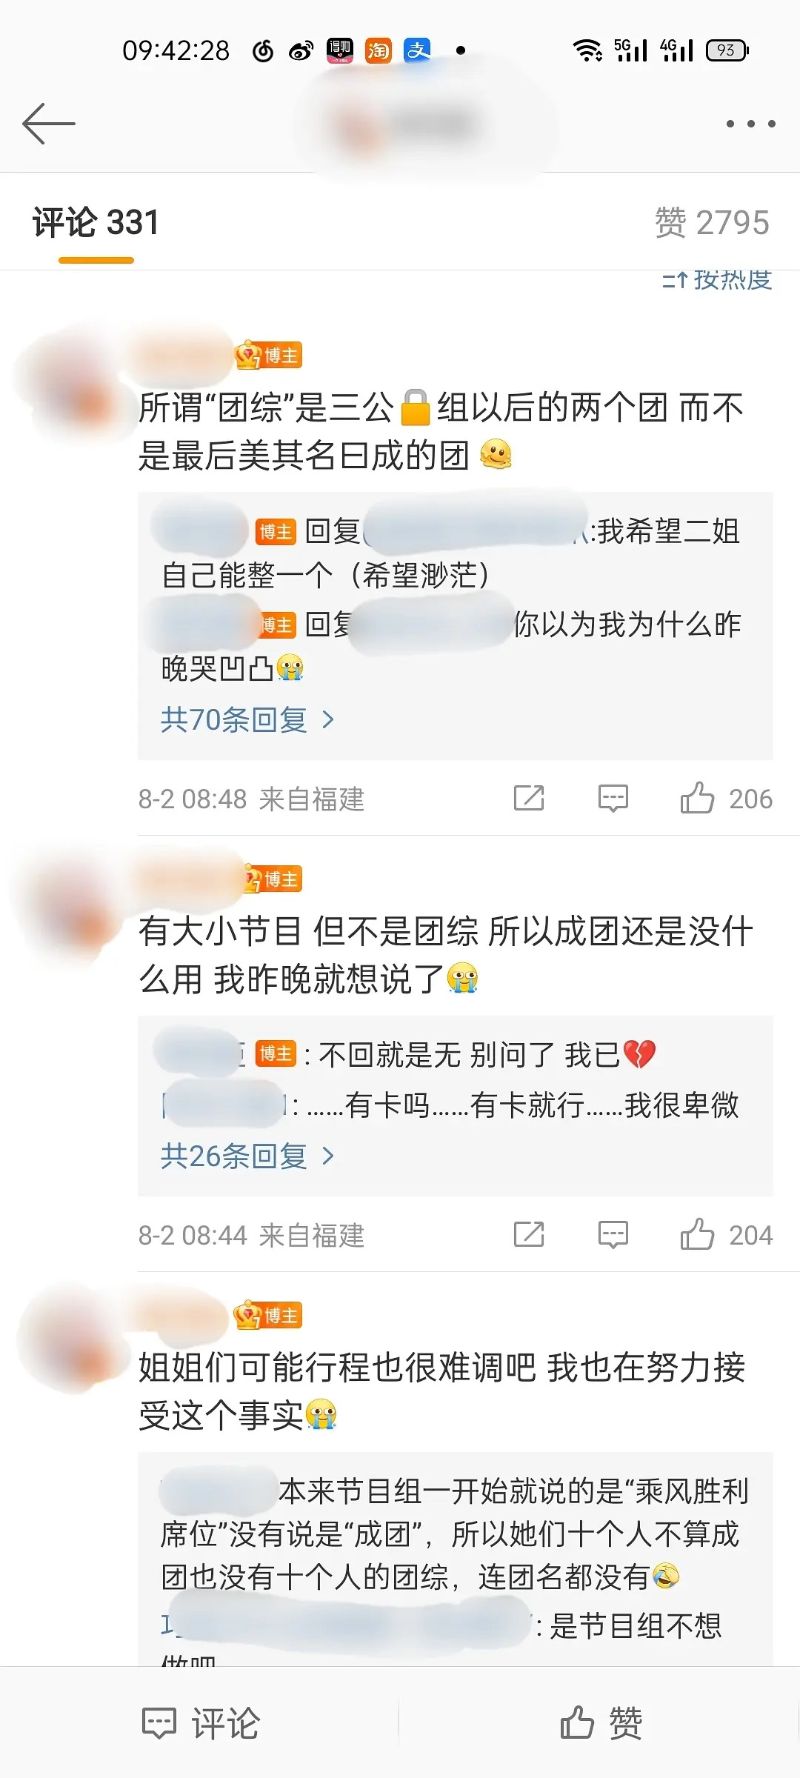Reply to the comment posted at 8-2 08:44
Viewport: 800px width, 1778px height.
coord(613,1235)
